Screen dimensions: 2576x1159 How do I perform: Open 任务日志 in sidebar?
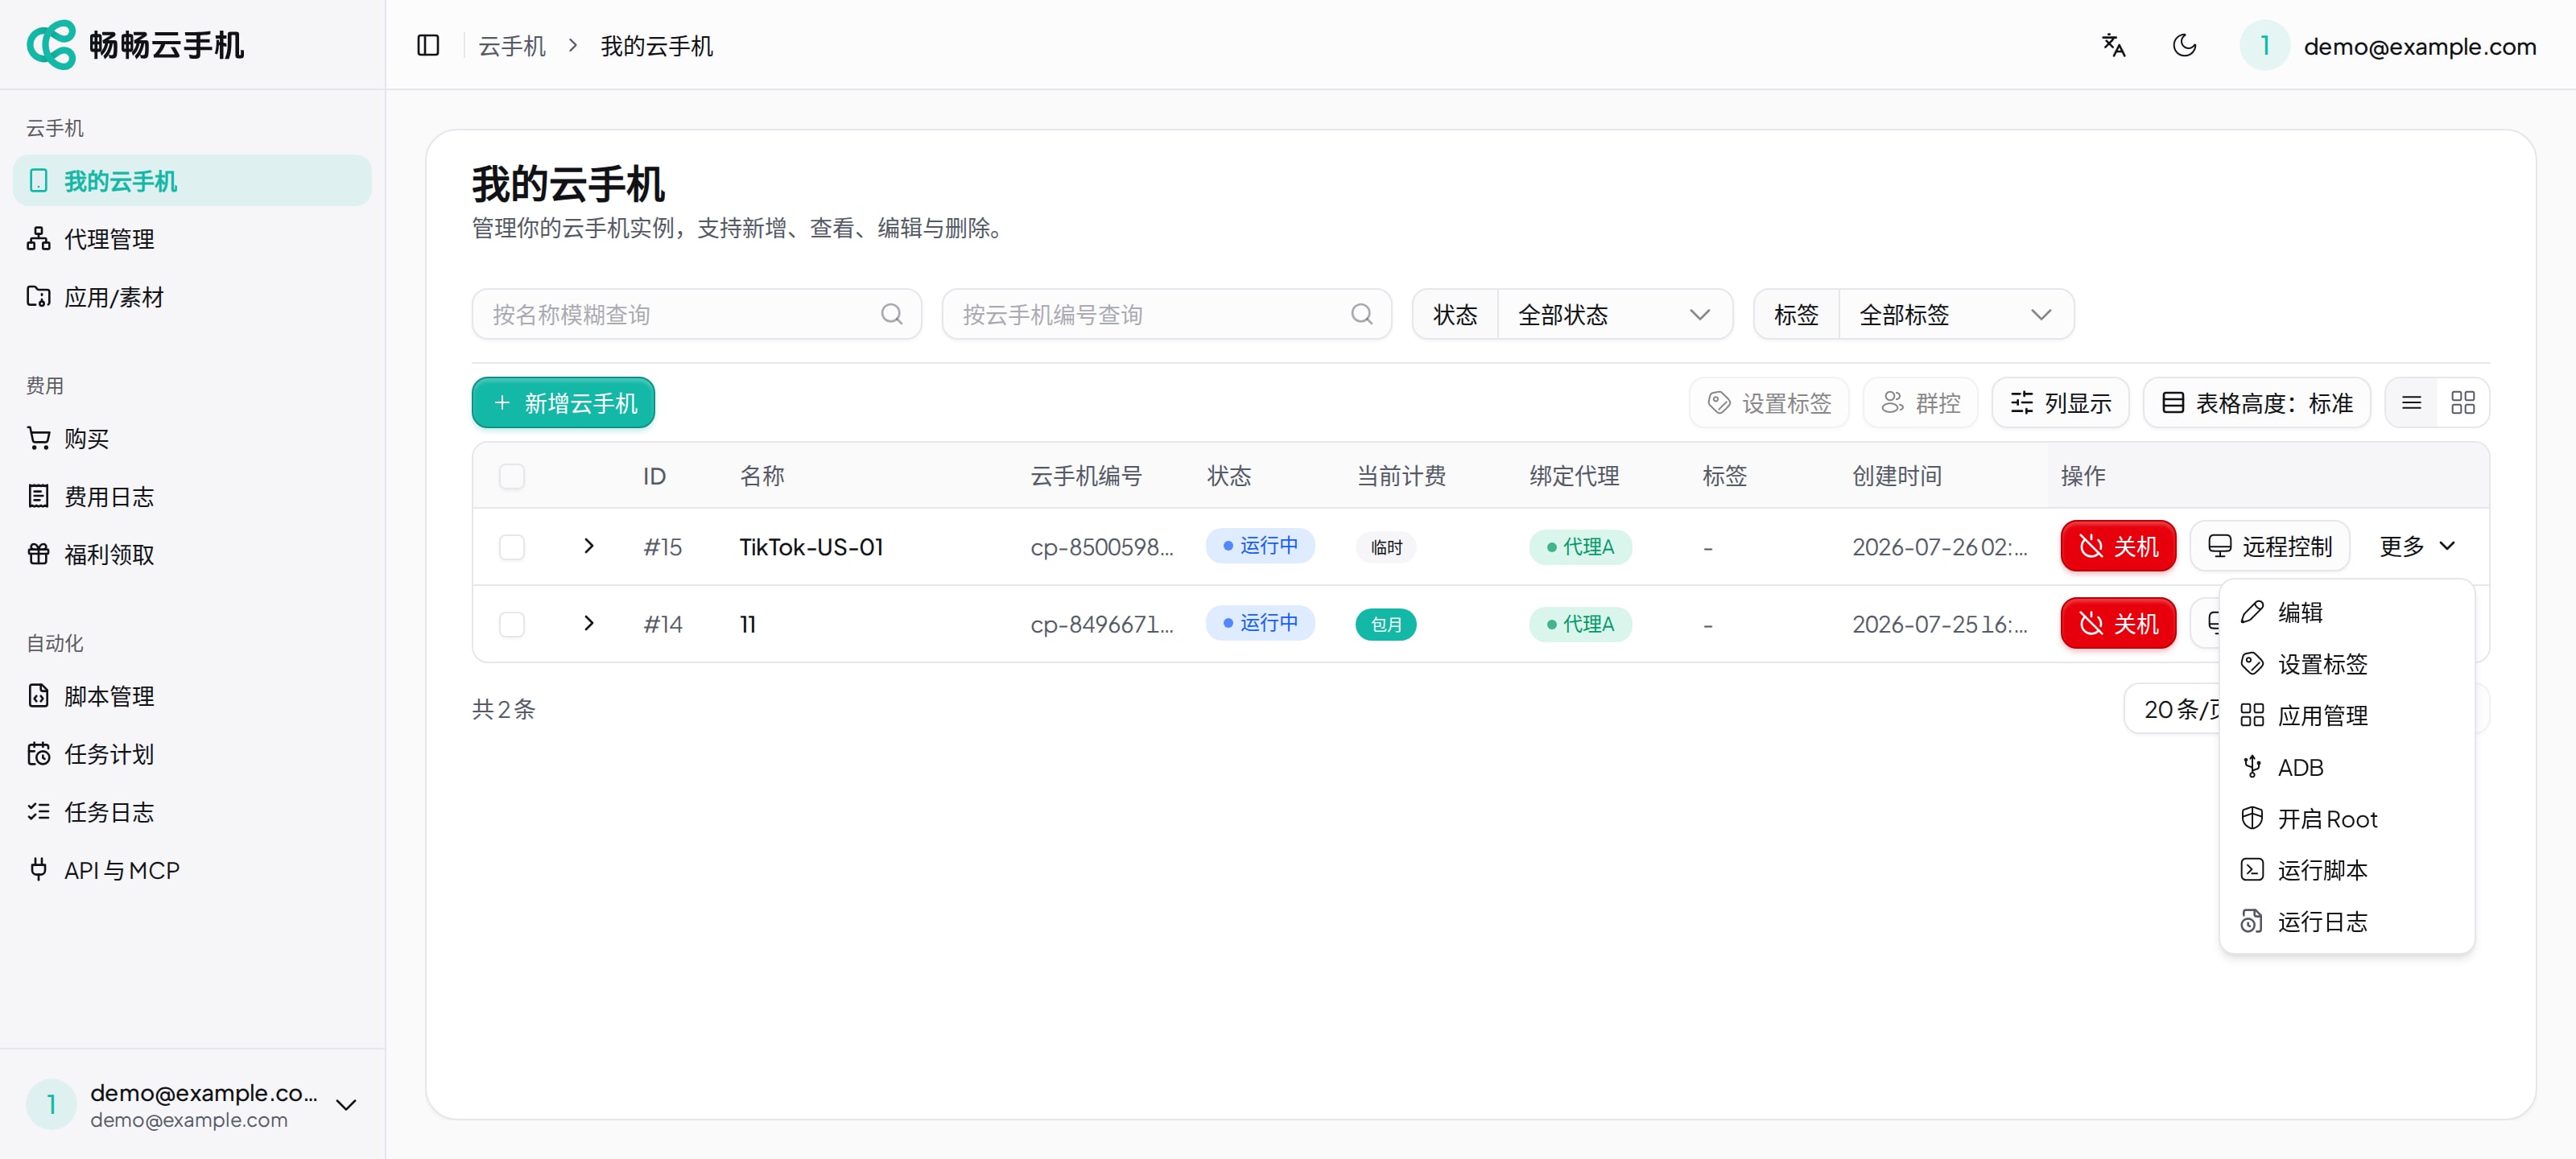pos(192,812)
